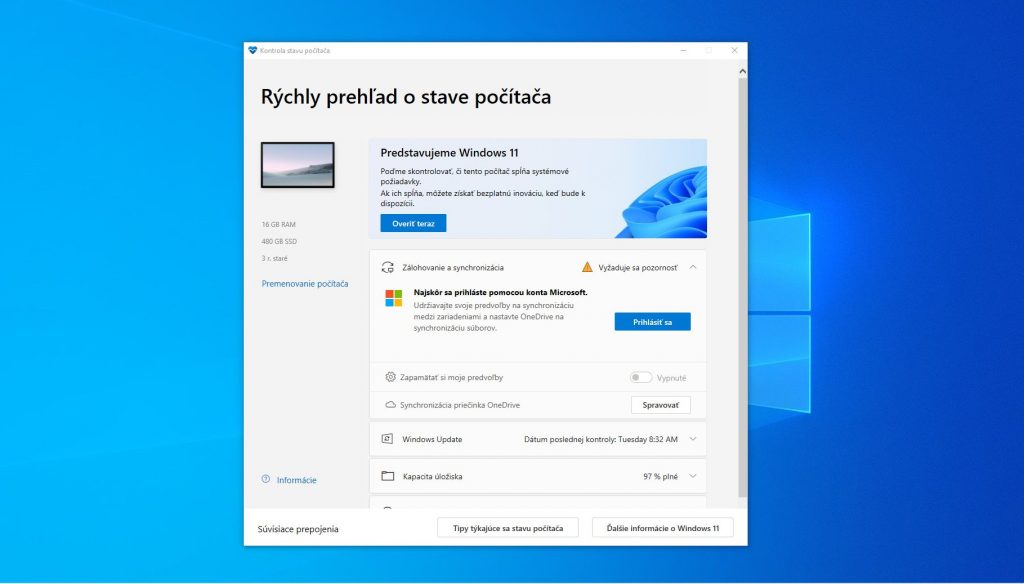Click the '480 GB SSD' text
The height and width of the screenshot is (584, 1024).
(x=279, y=241)
